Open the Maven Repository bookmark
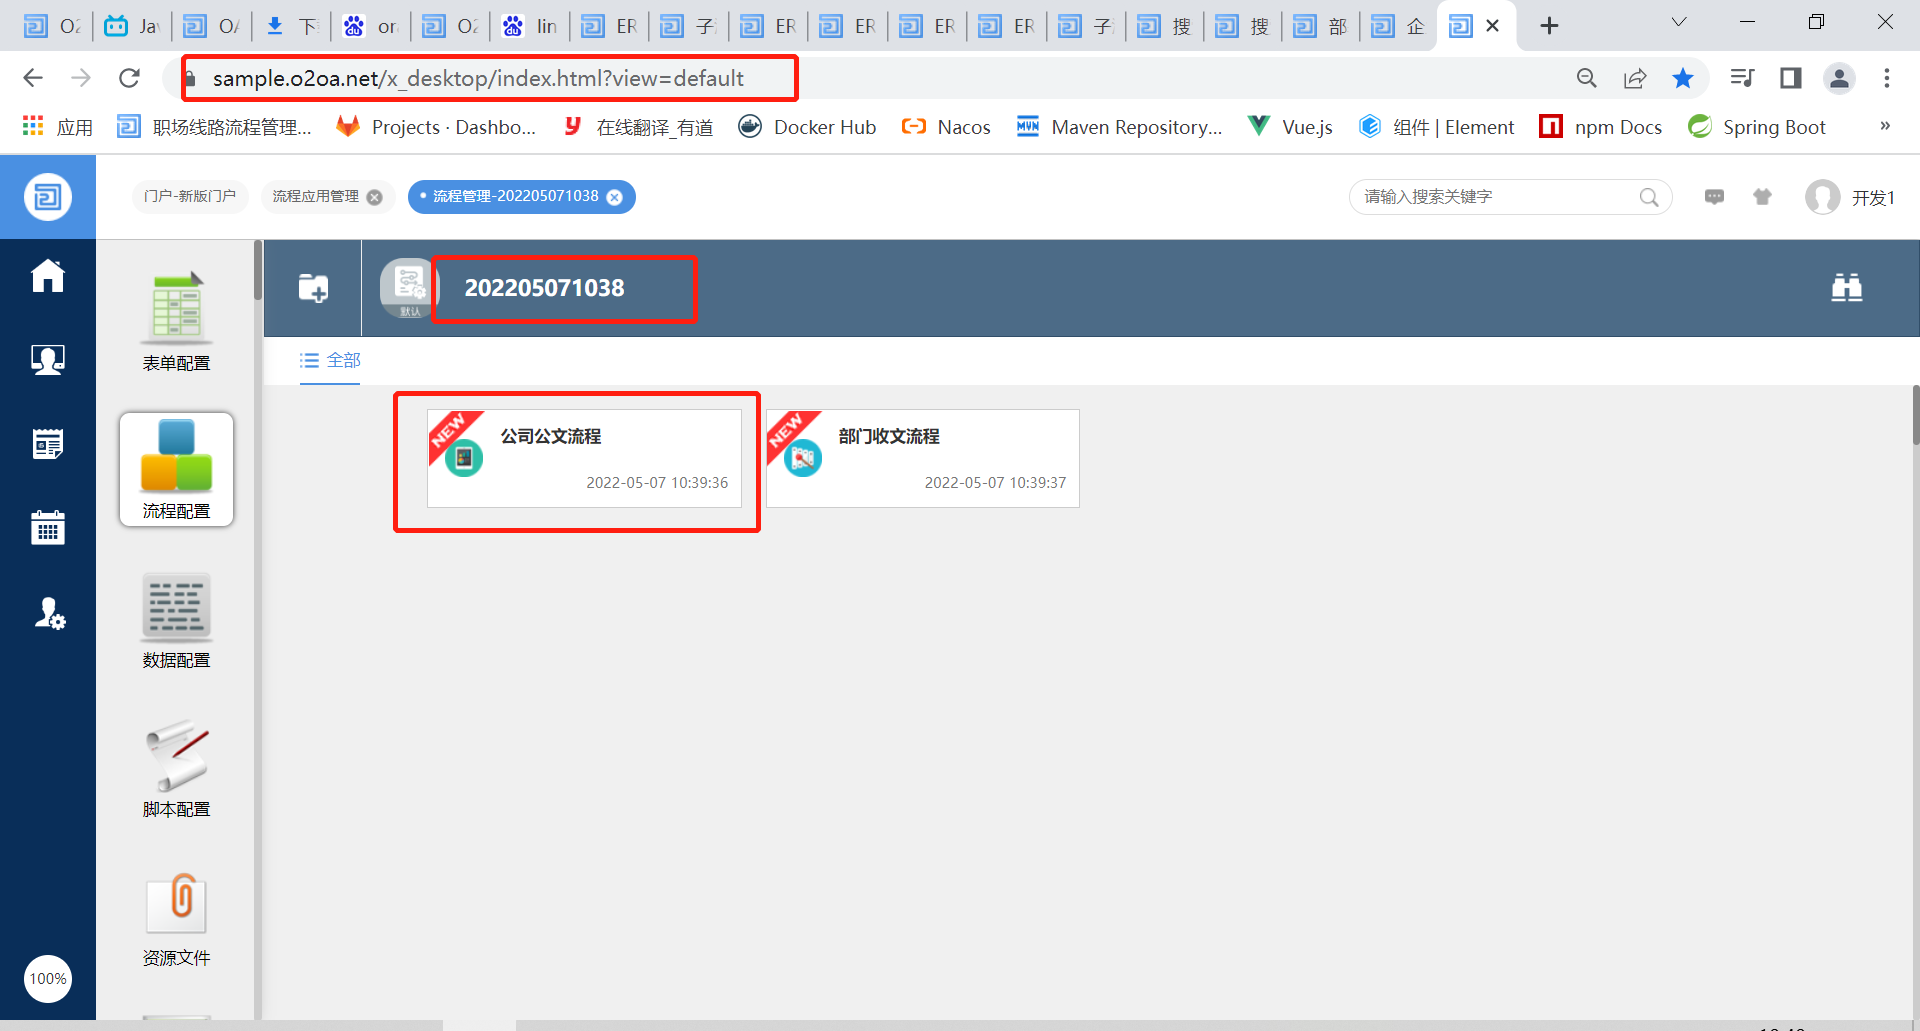The width and height of the screenshot is (1920, 1031). [x=1119, y=127]
